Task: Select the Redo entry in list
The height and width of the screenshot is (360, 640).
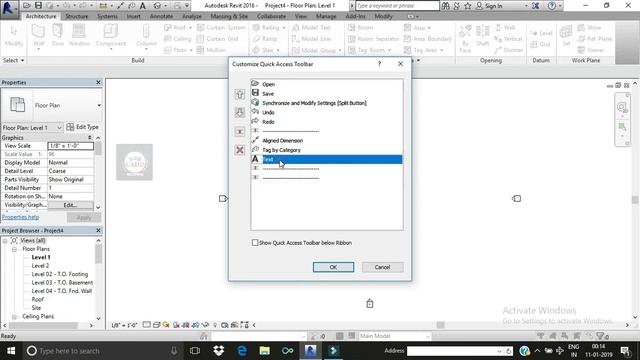Action: tap(327, 122)
